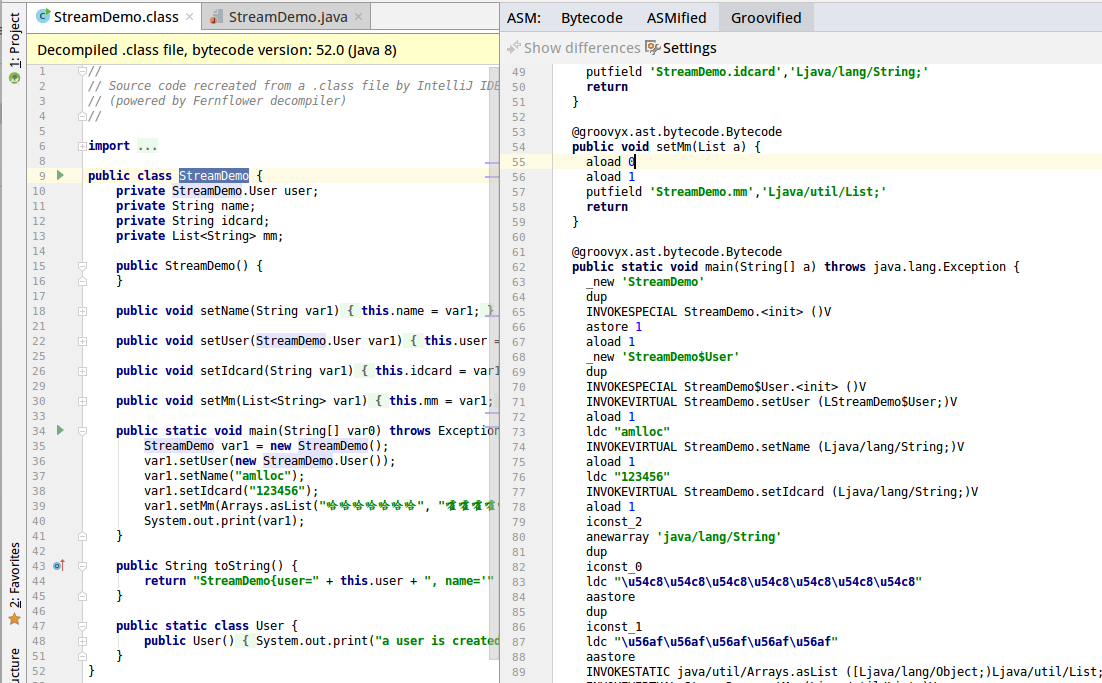Open the Project tool window sidebar tab

14,47
